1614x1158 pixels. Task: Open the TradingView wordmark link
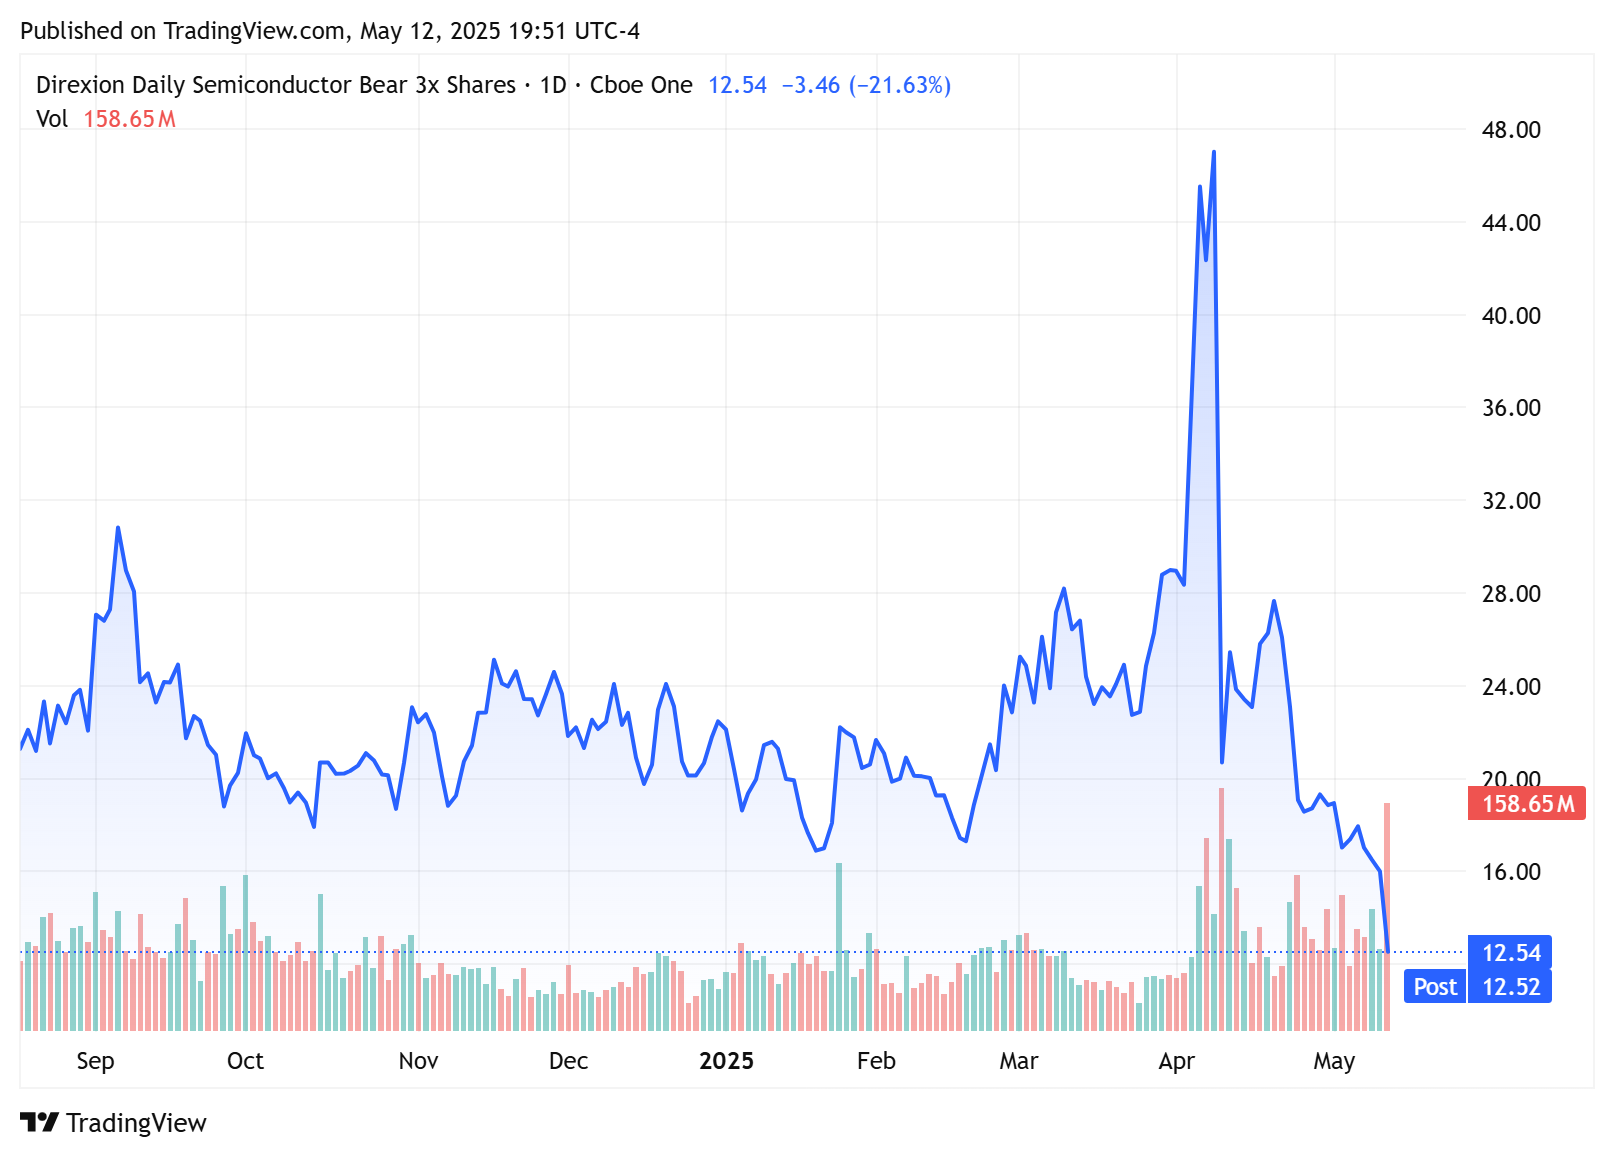136,1123
